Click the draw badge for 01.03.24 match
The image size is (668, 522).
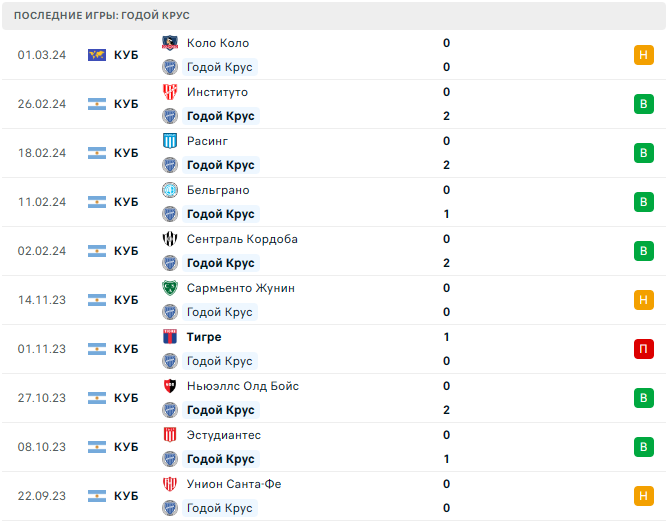[643, 55]
